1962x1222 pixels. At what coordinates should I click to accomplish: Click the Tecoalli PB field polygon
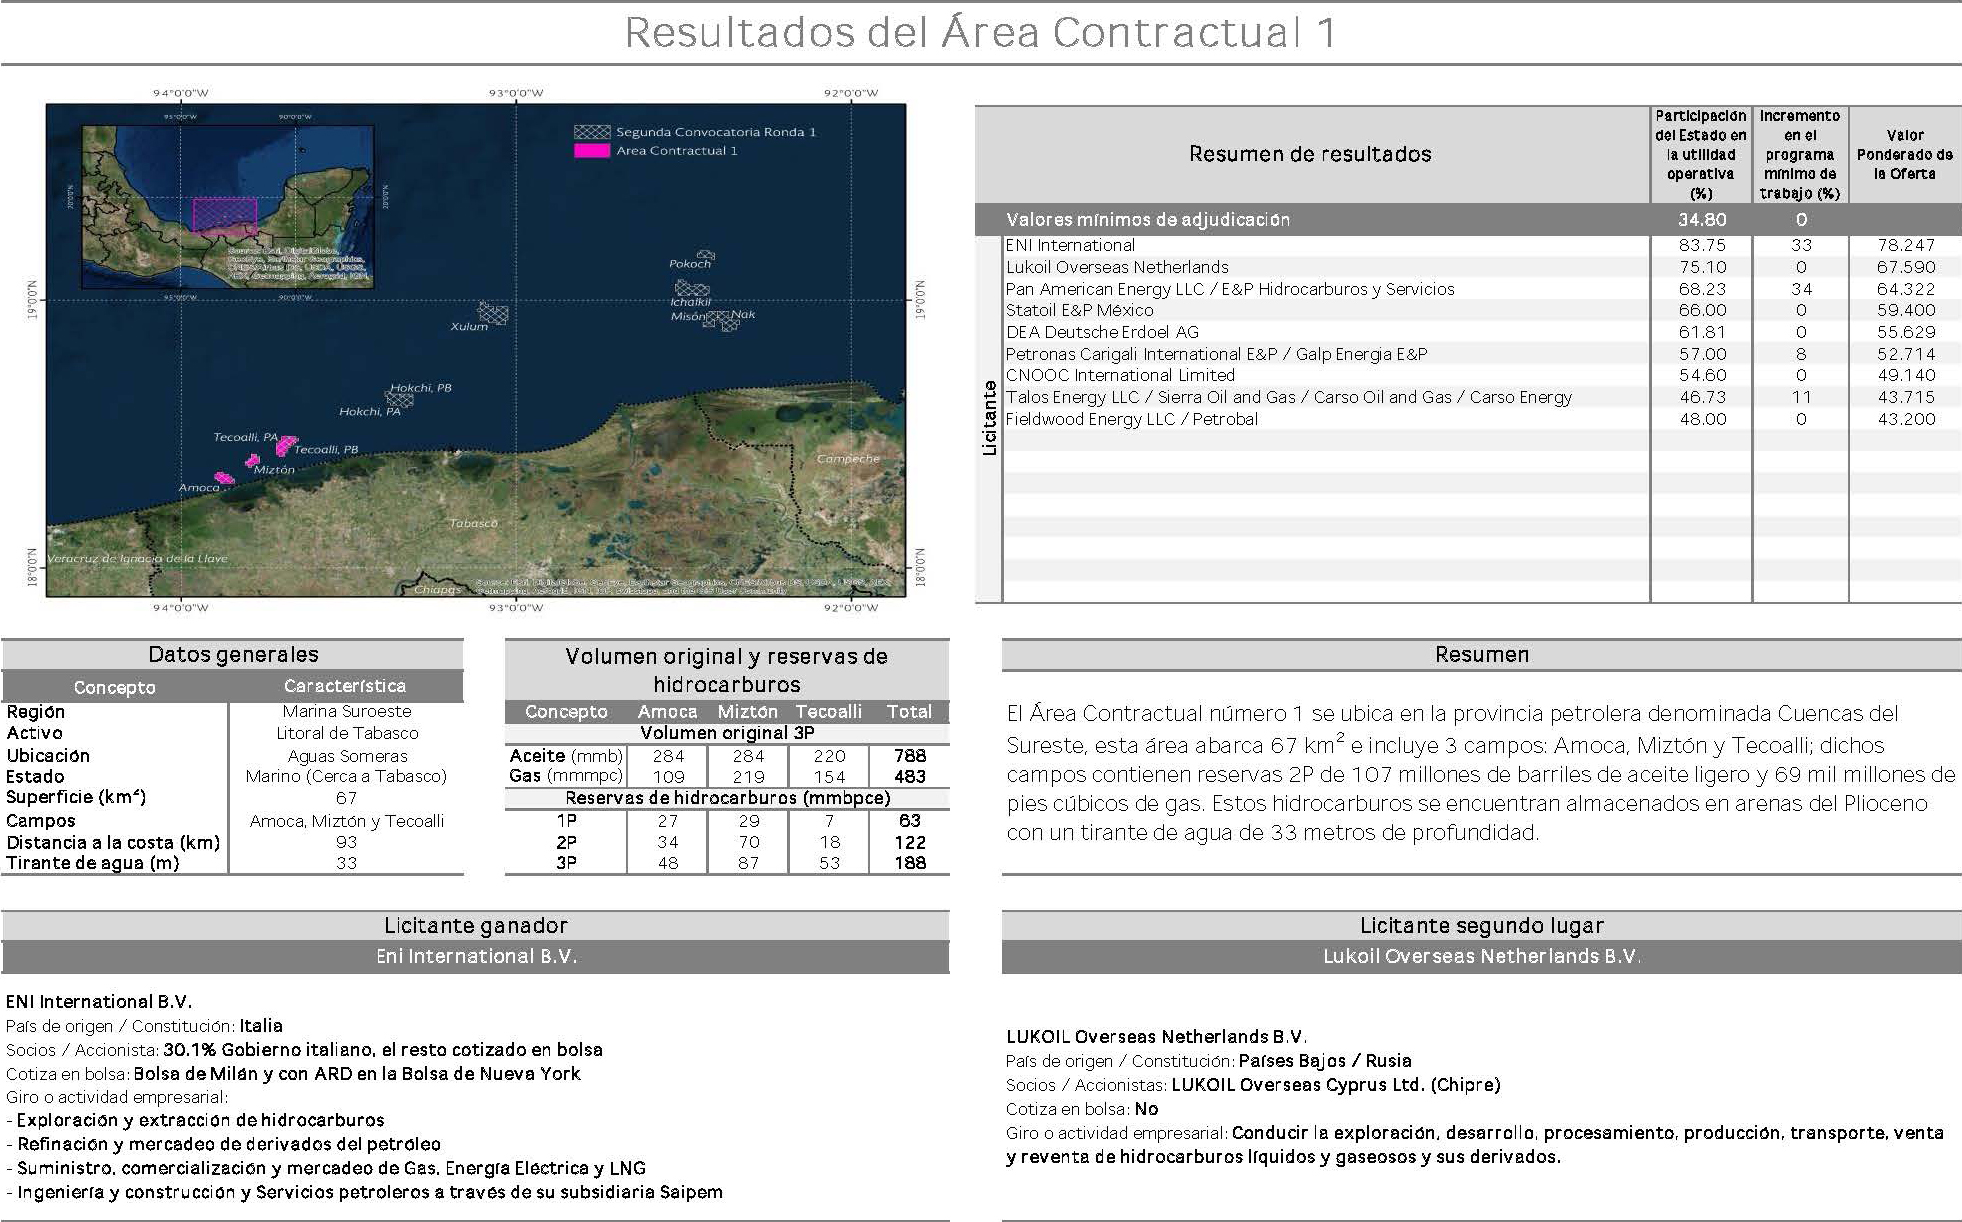pyautogui.click(x=287, y=444)
